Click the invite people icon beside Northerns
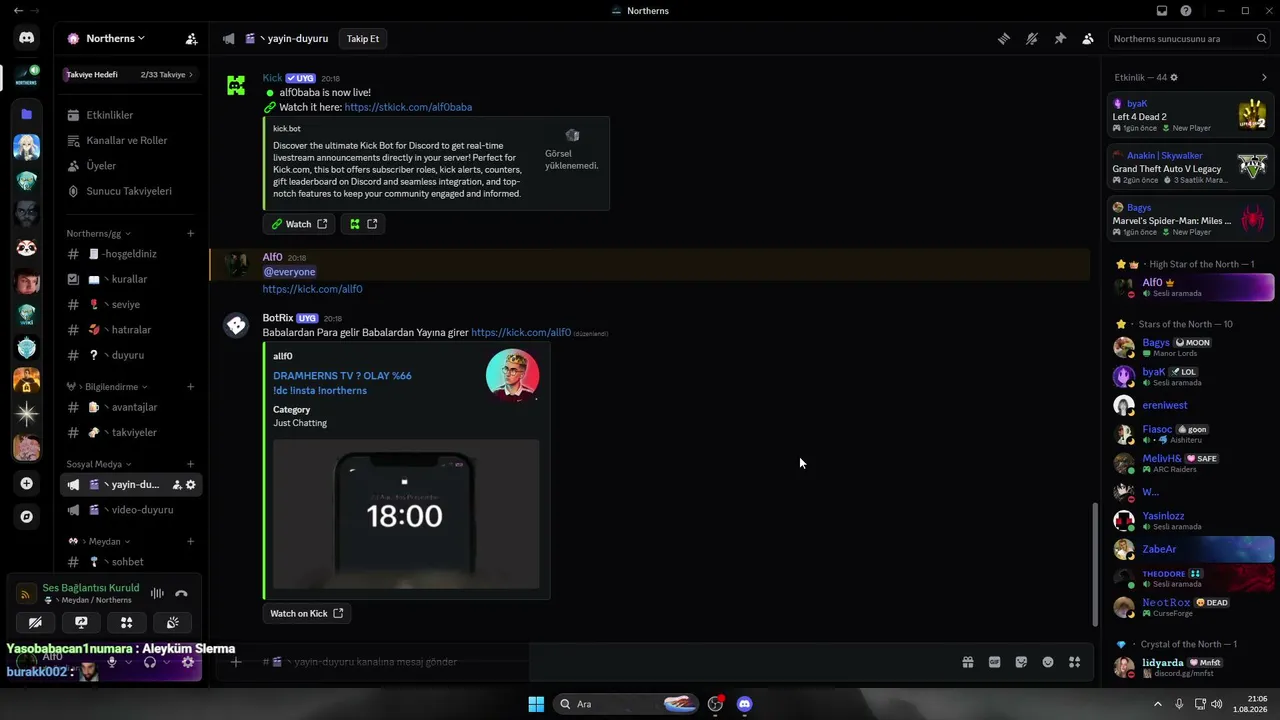The height and width of the screenshot is (720, 1280). [191, 39]
